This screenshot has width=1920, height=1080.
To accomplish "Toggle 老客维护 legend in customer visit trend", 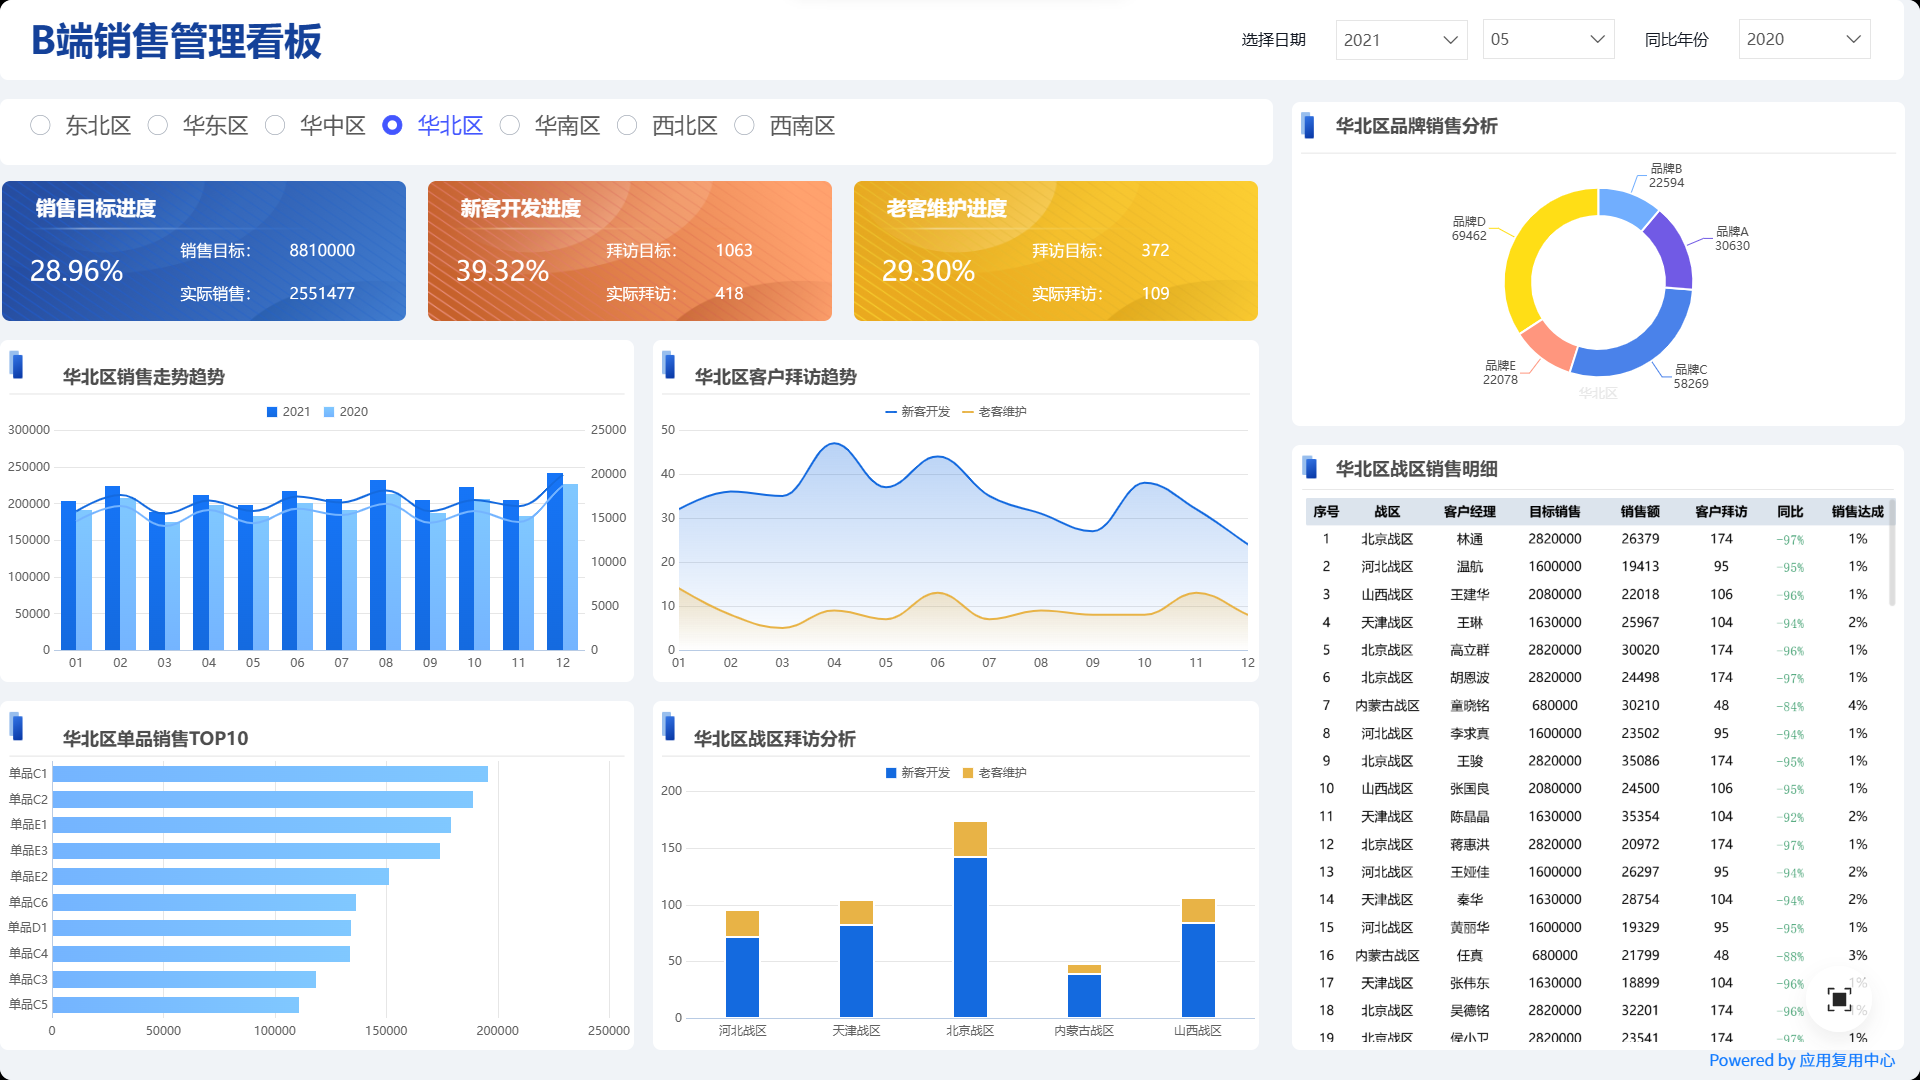I will (994, 412).
